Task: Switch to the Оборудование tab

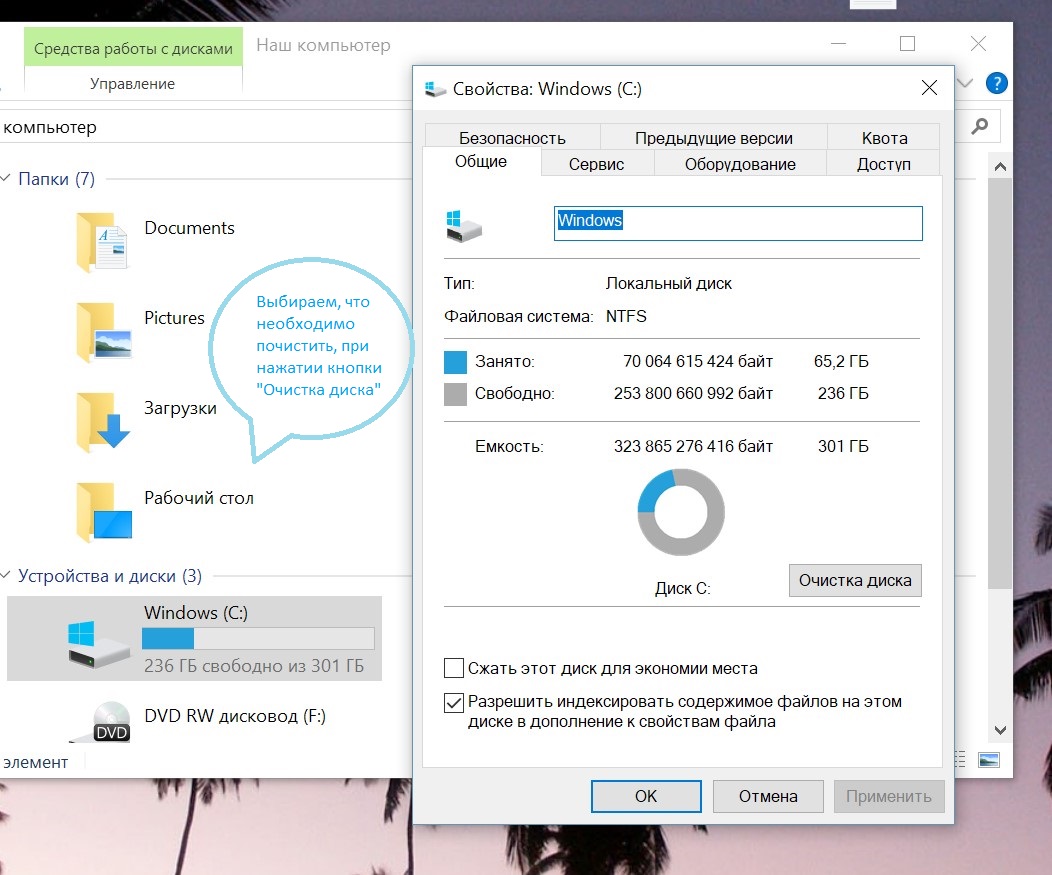Action: [740, 164]
